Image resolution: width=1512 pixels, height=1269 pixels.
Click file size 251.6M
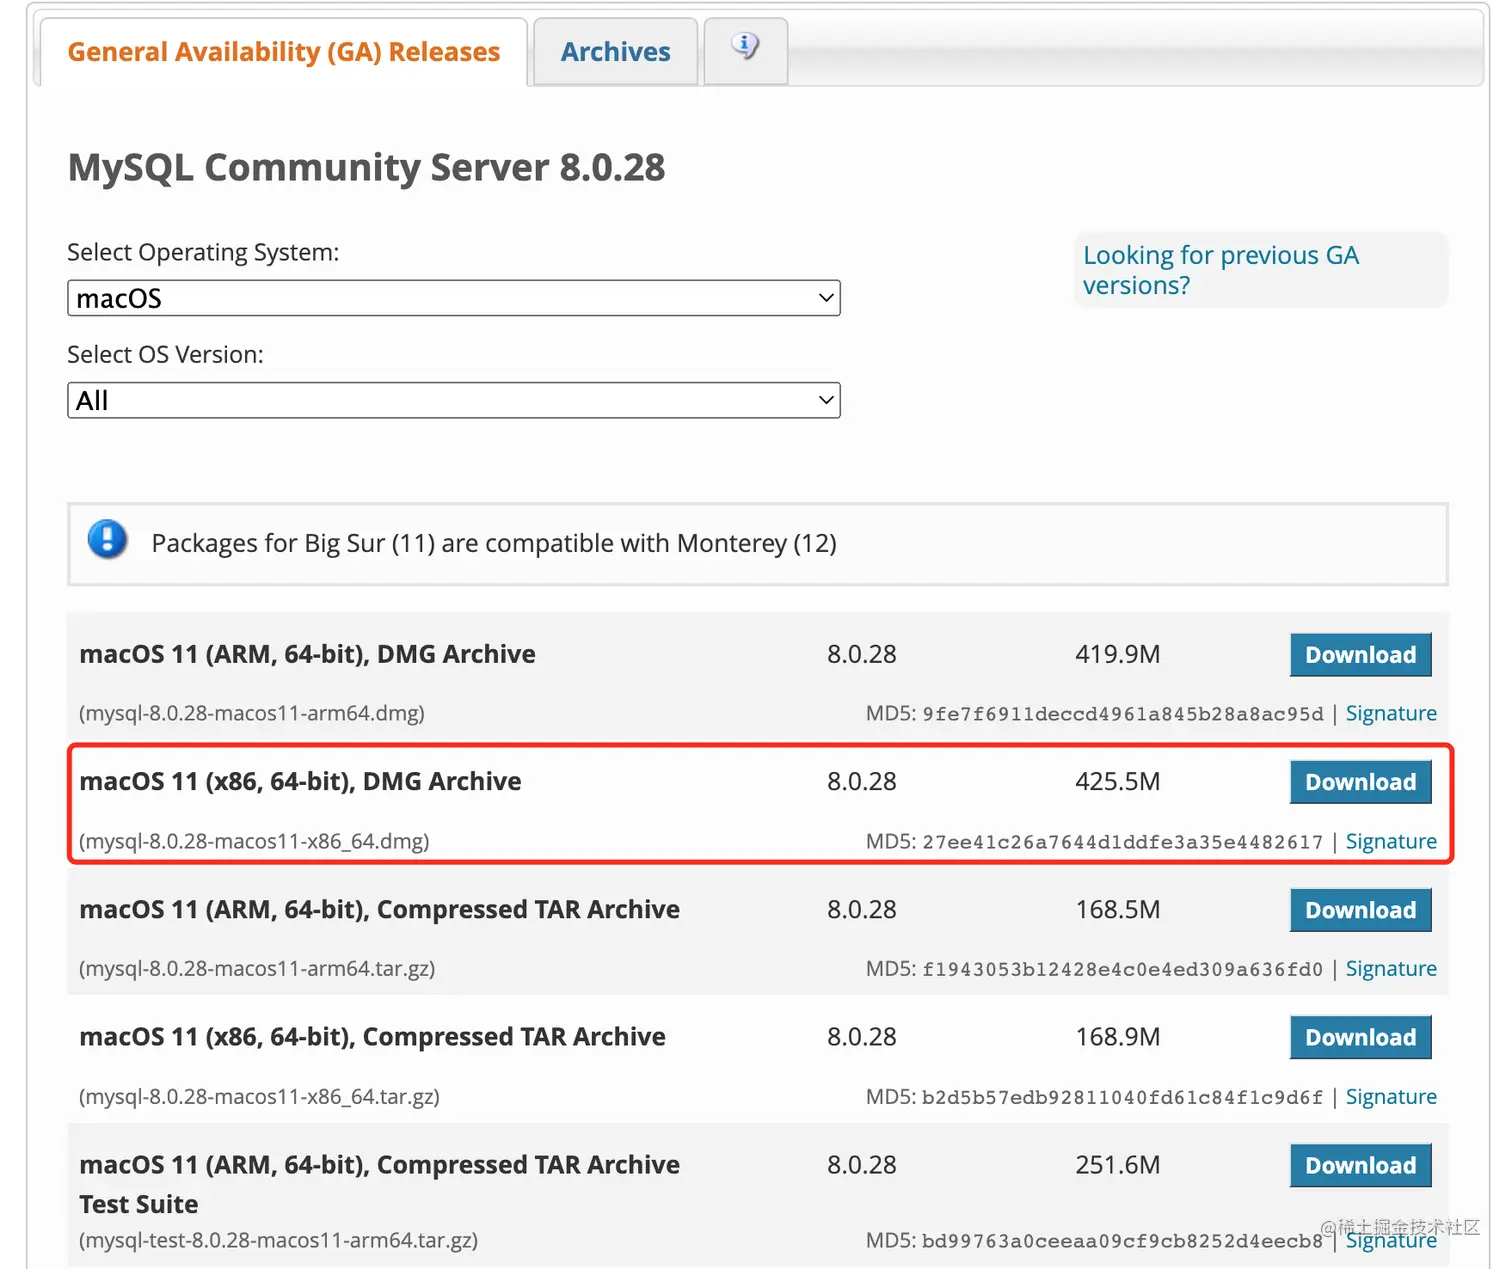1117,1165
